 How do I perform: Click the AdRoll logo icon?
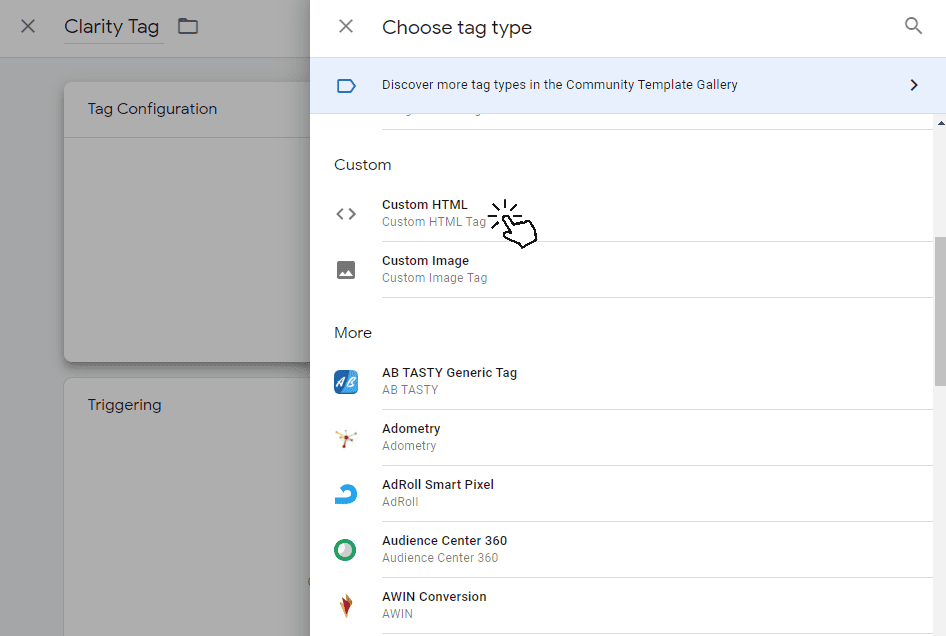[x=346, y=494]
